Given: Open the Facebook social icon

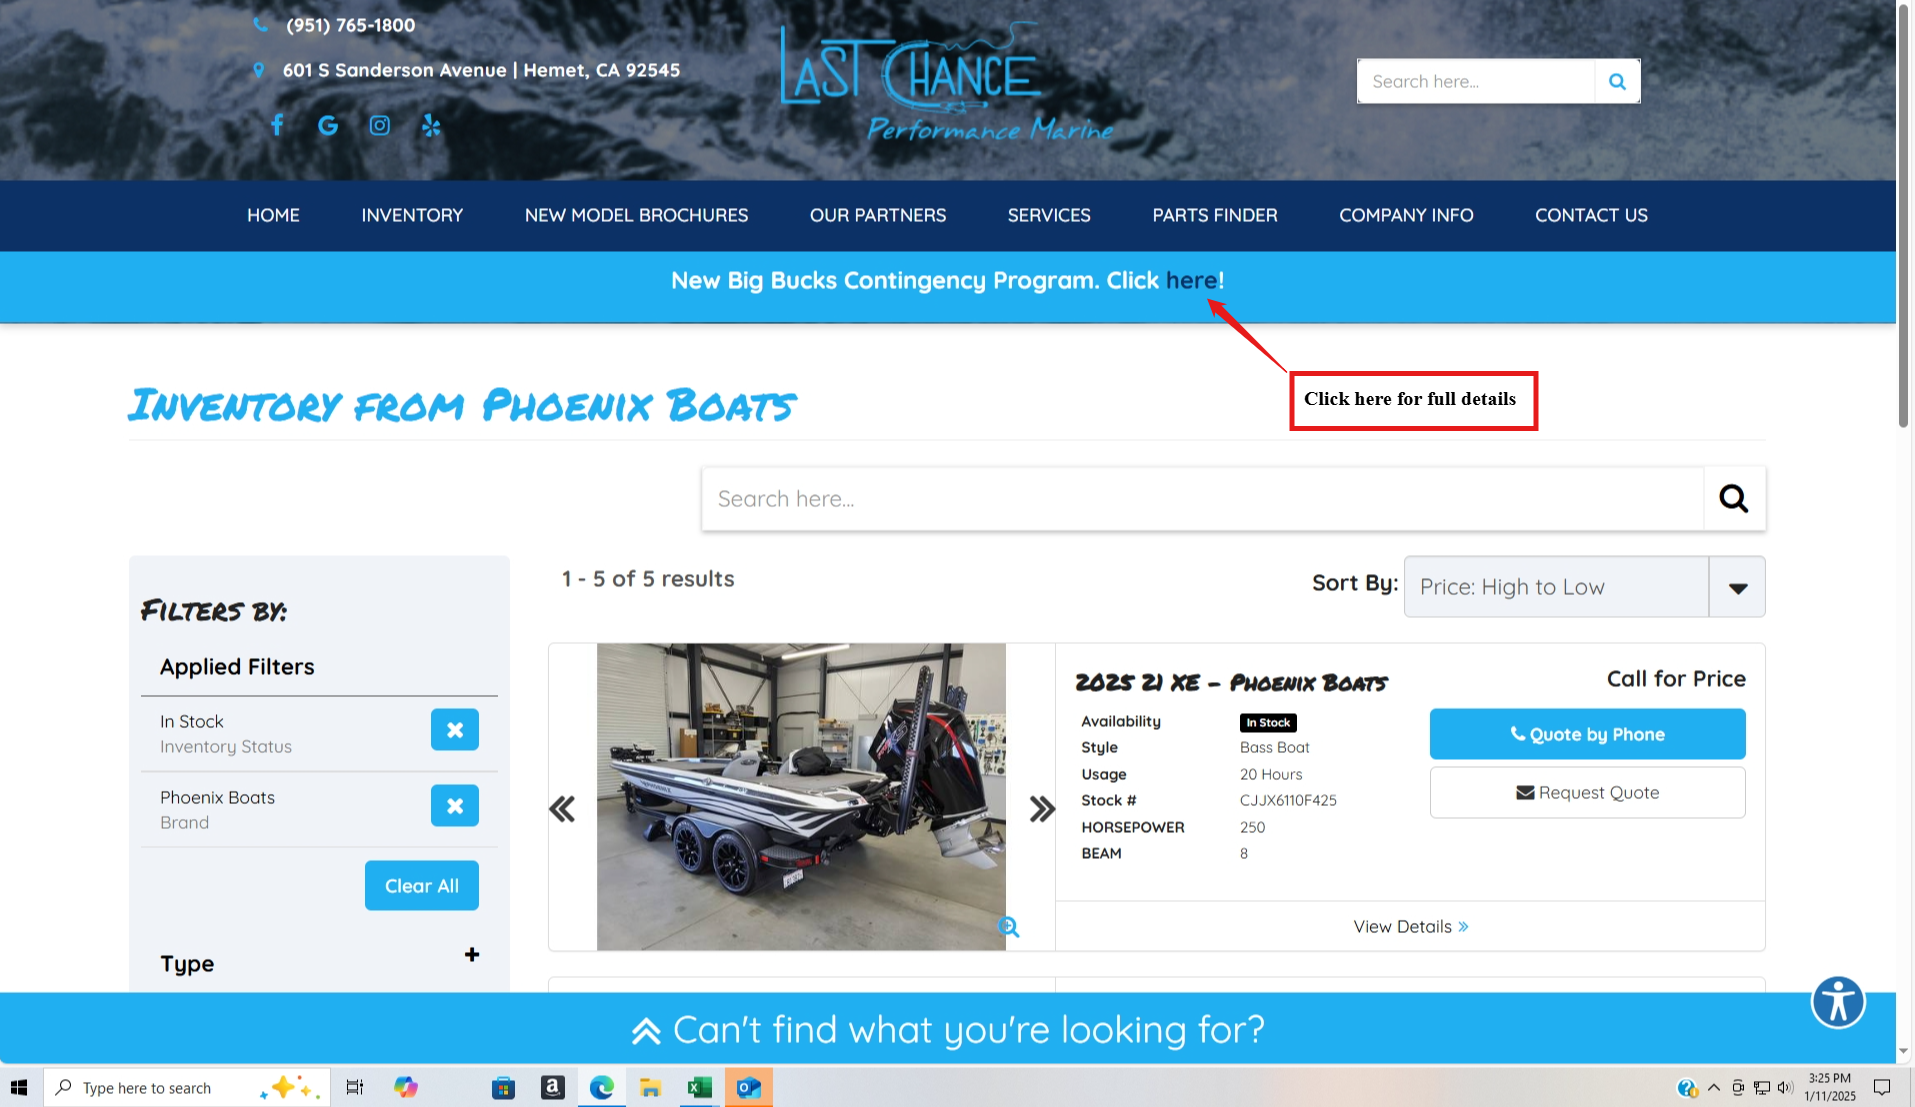Looking at the screenshot, I should pos(277,125).
